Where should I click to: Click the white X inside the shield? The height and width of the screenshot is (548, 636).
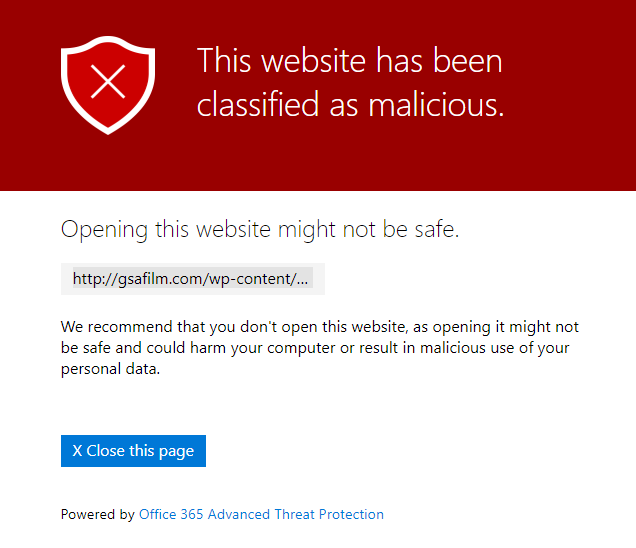tap(108, 82)
